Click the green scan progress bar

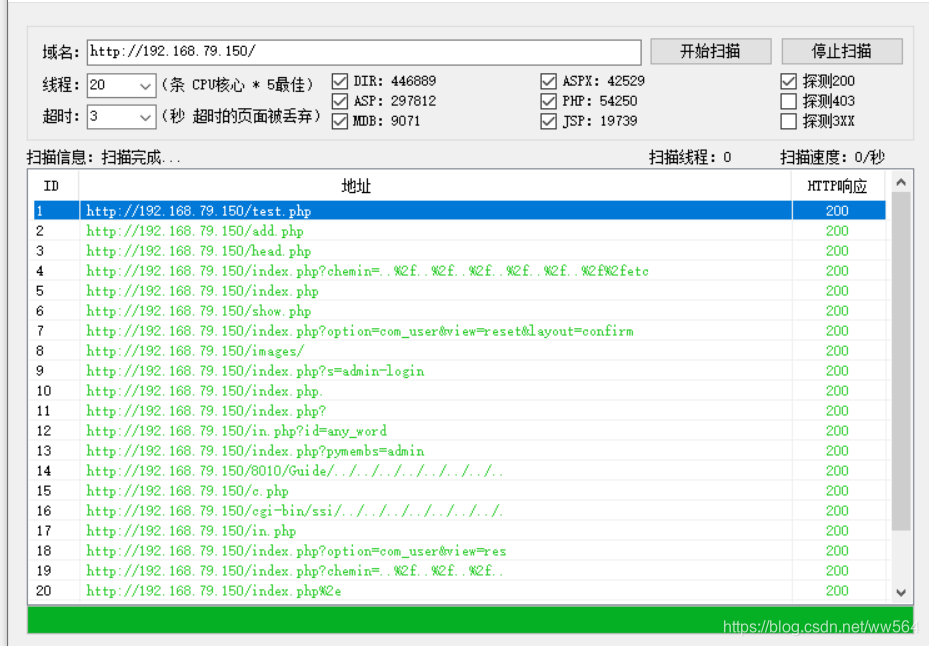click(470, 619)
